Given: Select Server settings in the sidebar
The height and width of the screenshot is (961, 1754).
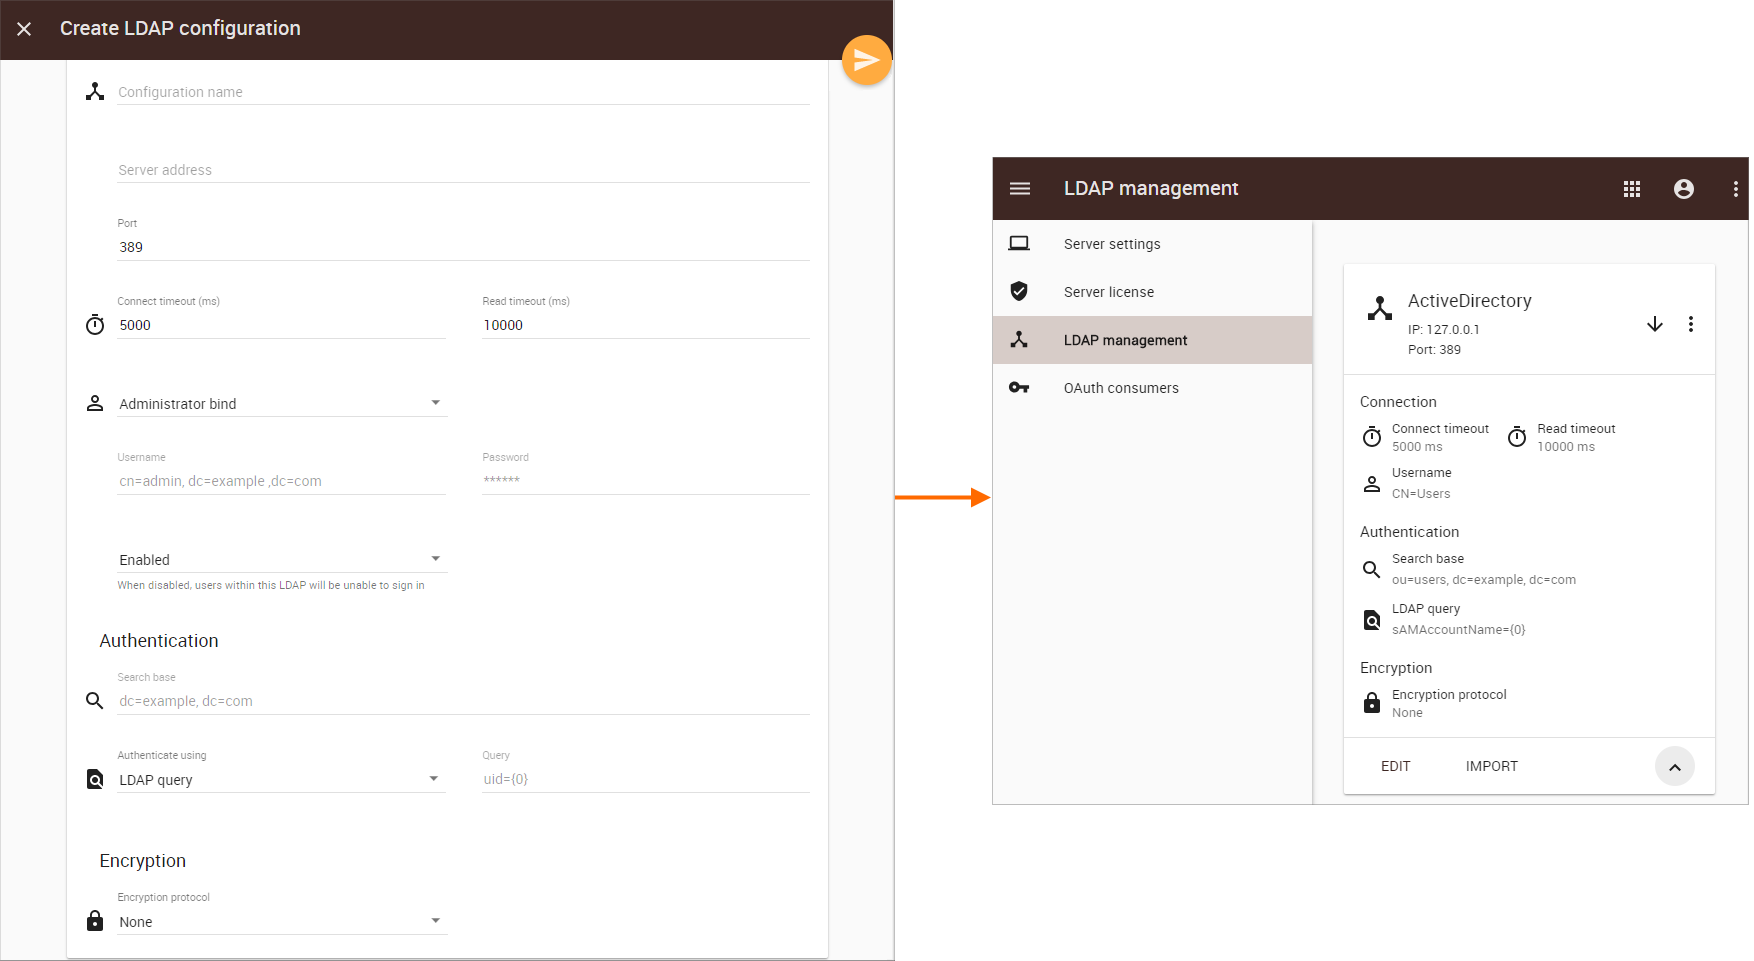Looking at the screenshot, I should pyautogui.click(x=1152, y=244).
